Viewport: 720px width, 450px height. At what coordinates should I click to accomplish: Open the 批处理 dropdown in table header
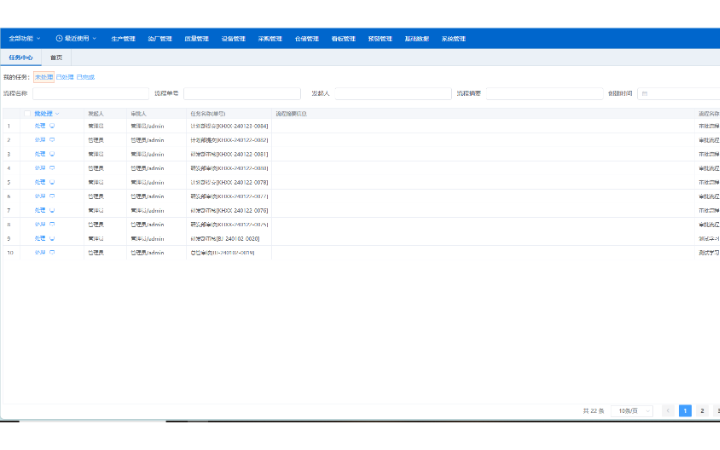tap(47, 113)
